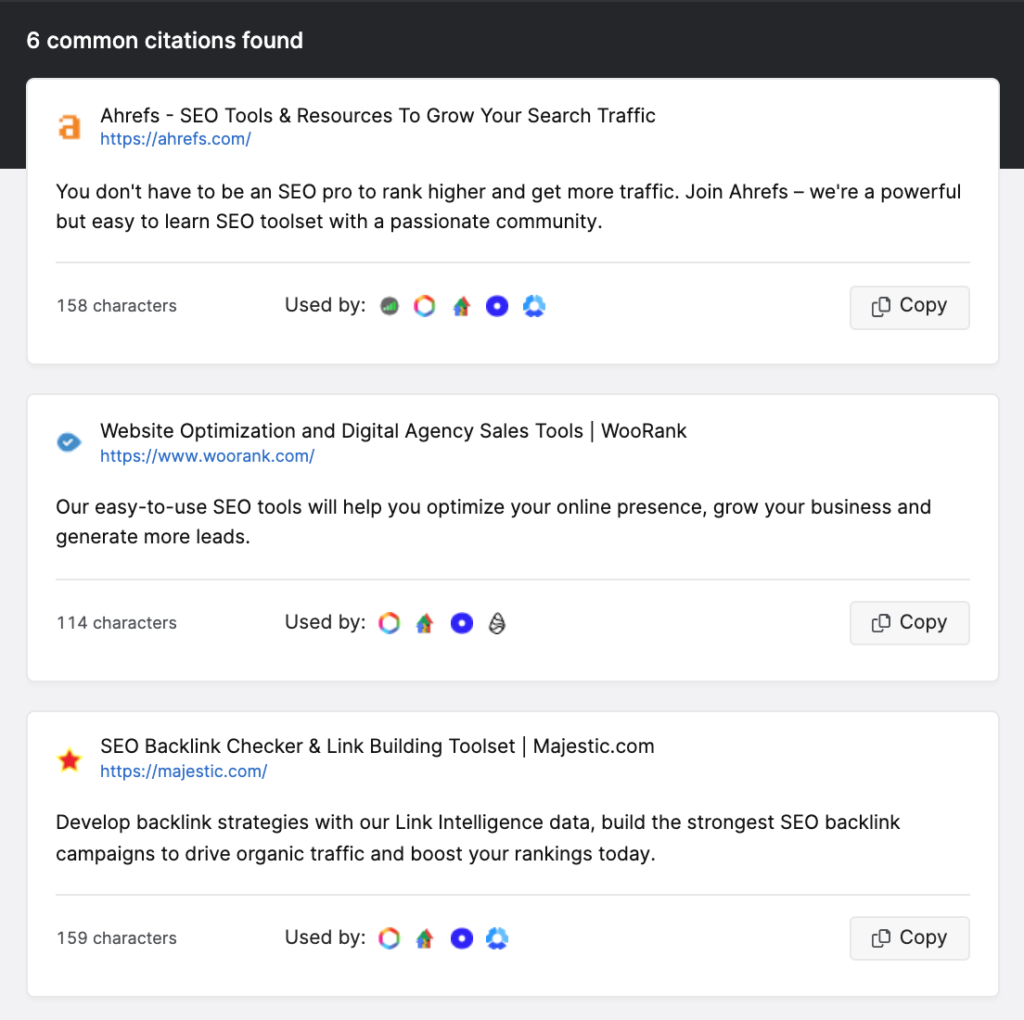
Task: Click the 'Used by:' label in the Majestic card
Action: pyautogui.click(x=325, y=938)
